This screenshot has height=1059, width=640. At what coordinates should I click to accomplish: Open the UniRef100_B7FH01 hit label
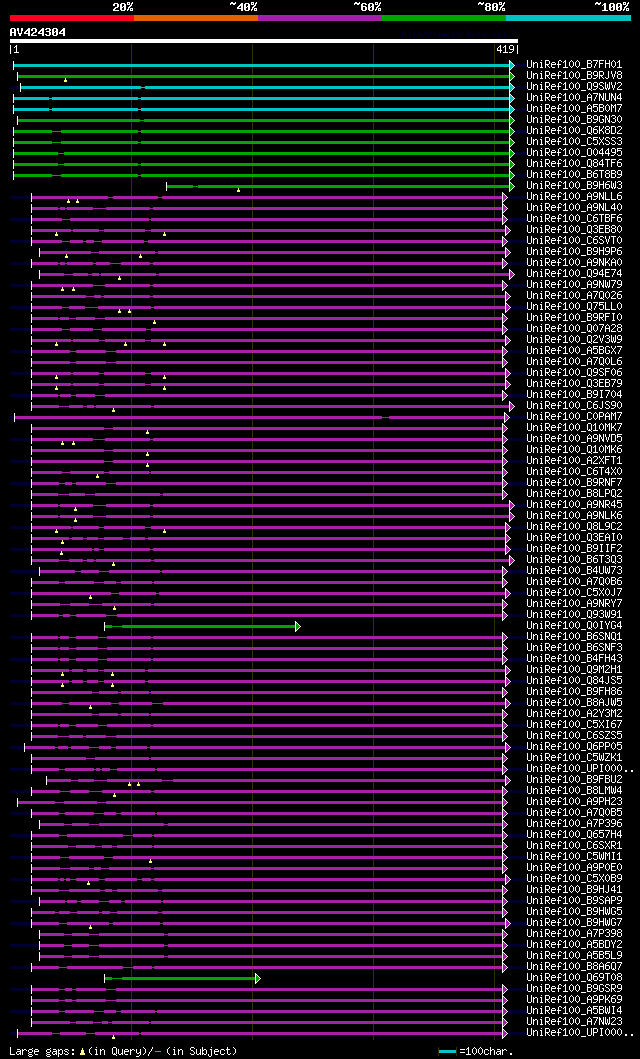[x=575, y=64]
